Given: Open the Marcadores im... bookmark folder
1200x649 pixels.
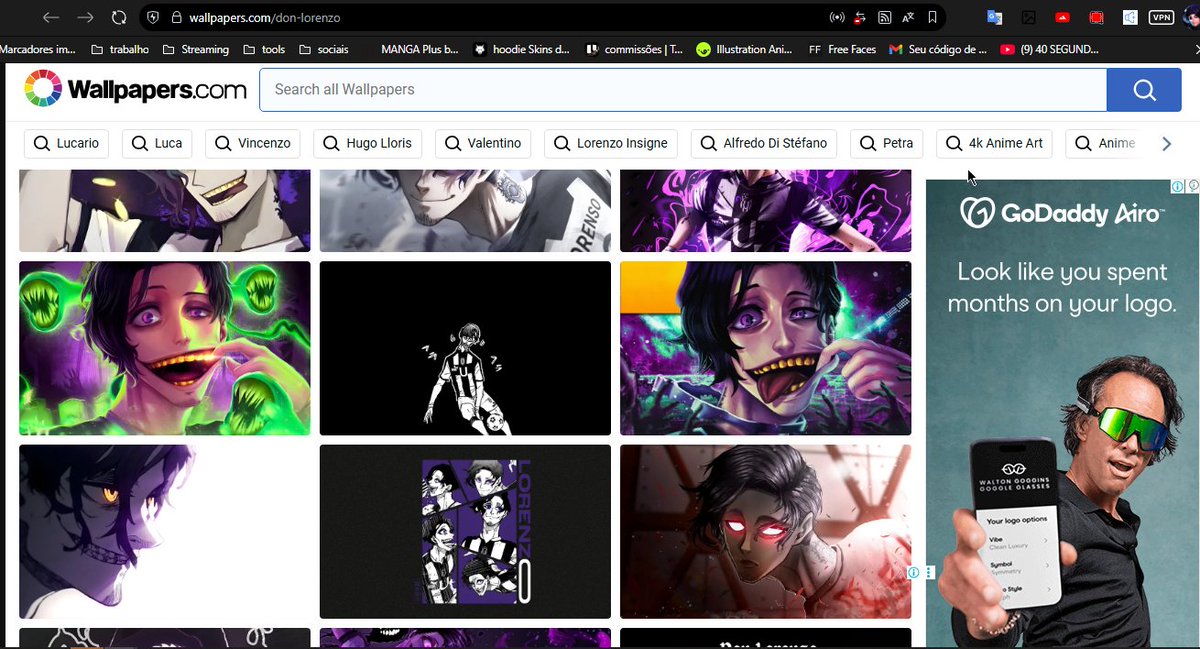Looking at the screenshot, I should 38,49.
